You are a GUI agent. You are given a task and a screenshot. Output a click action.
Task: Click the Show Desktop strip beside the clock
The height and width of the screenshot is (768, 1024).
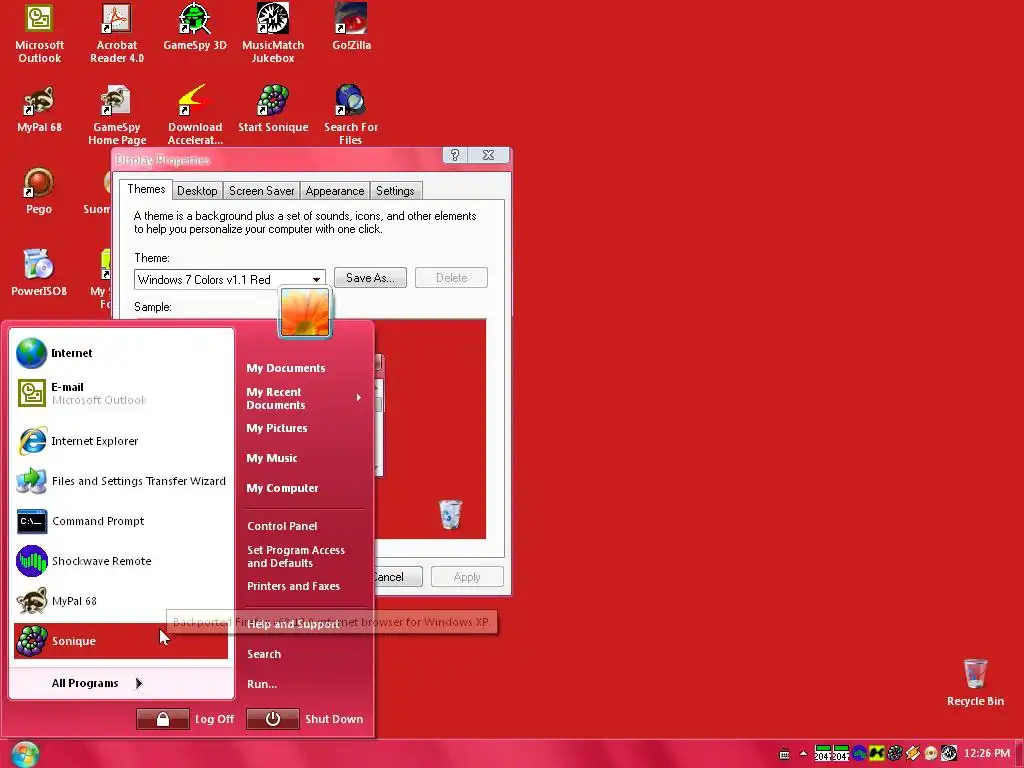1018,754
